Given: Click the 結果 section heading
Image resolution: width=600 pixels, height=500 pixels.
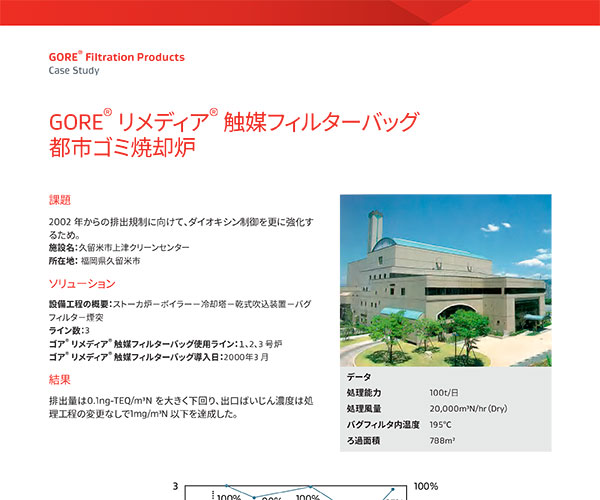Looking at the screenshot, I should tap(60, 379).
